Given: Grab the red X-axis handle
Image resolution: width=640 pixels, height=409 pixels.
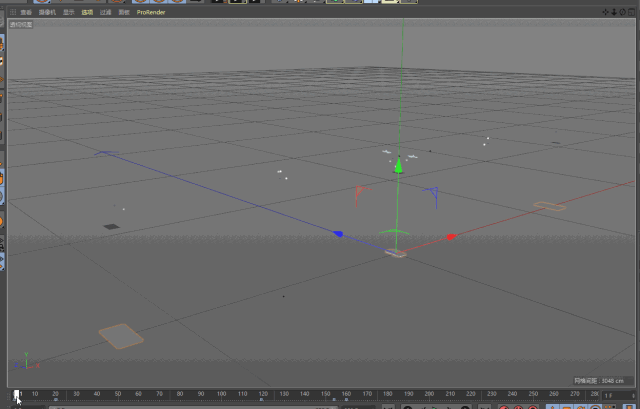Looking at the screenshot, I should point(451,237).
